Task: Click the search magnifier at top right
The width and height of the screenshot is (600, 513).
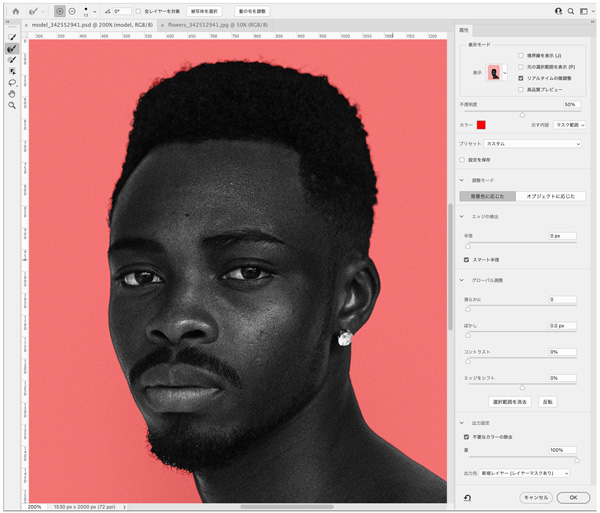Action: pos(571,11)
